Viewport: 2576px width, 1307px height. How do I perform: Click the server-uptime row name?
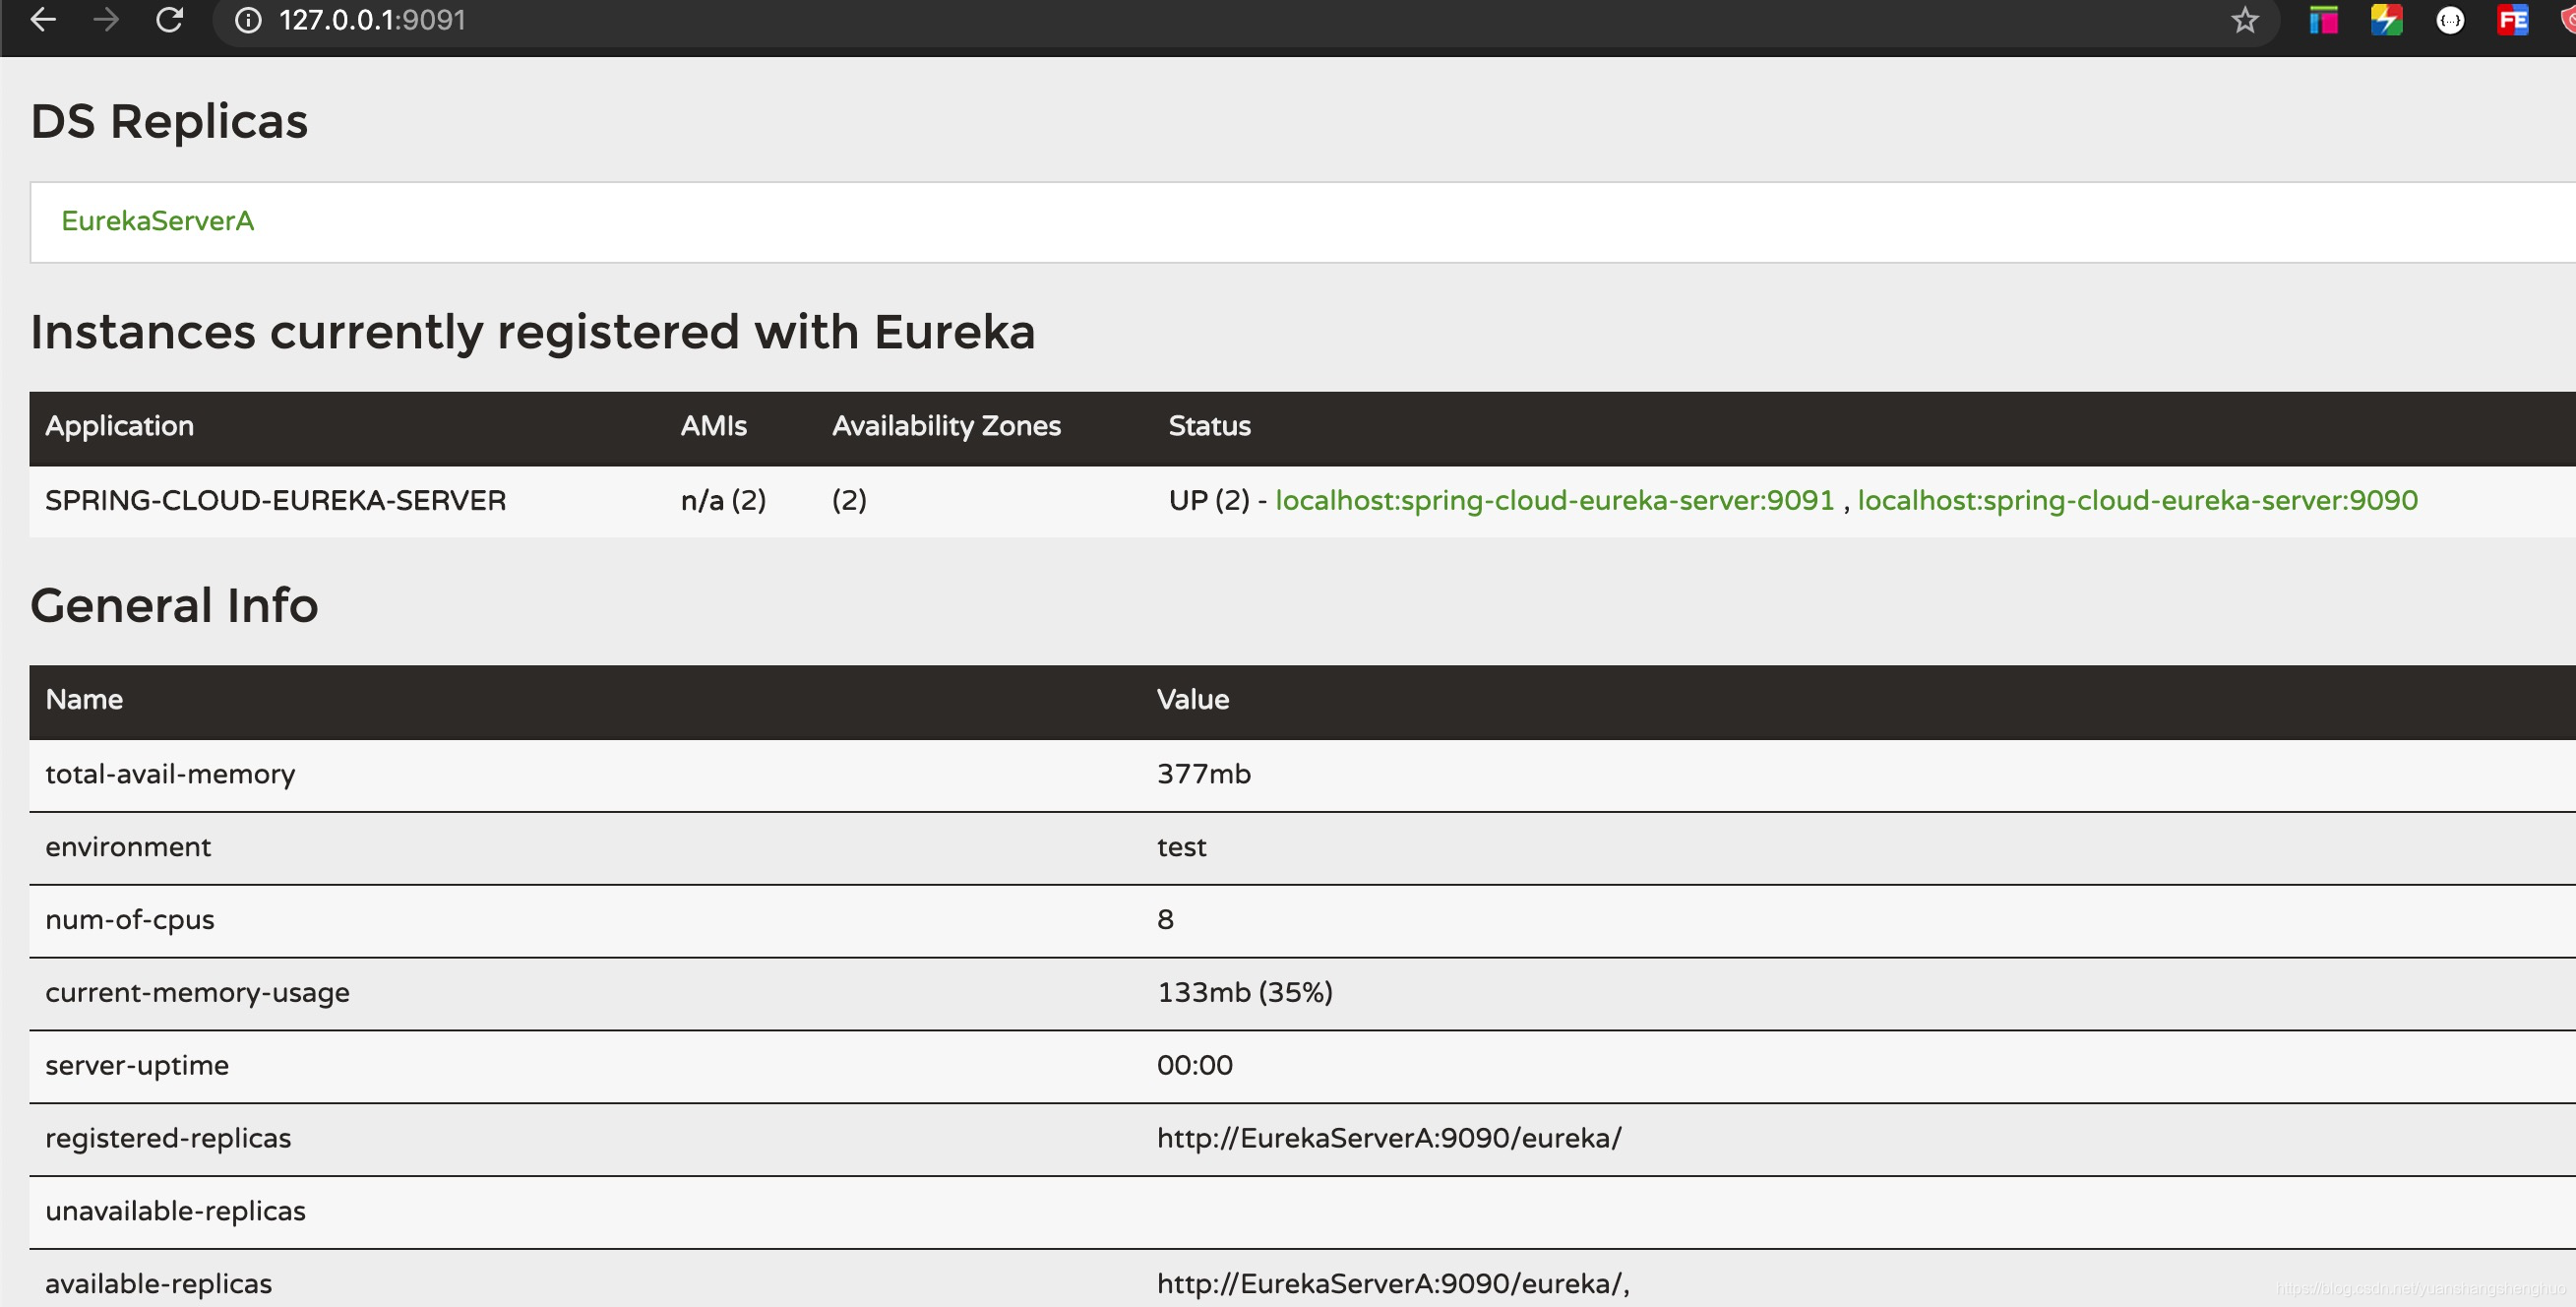pos(137,1066)
